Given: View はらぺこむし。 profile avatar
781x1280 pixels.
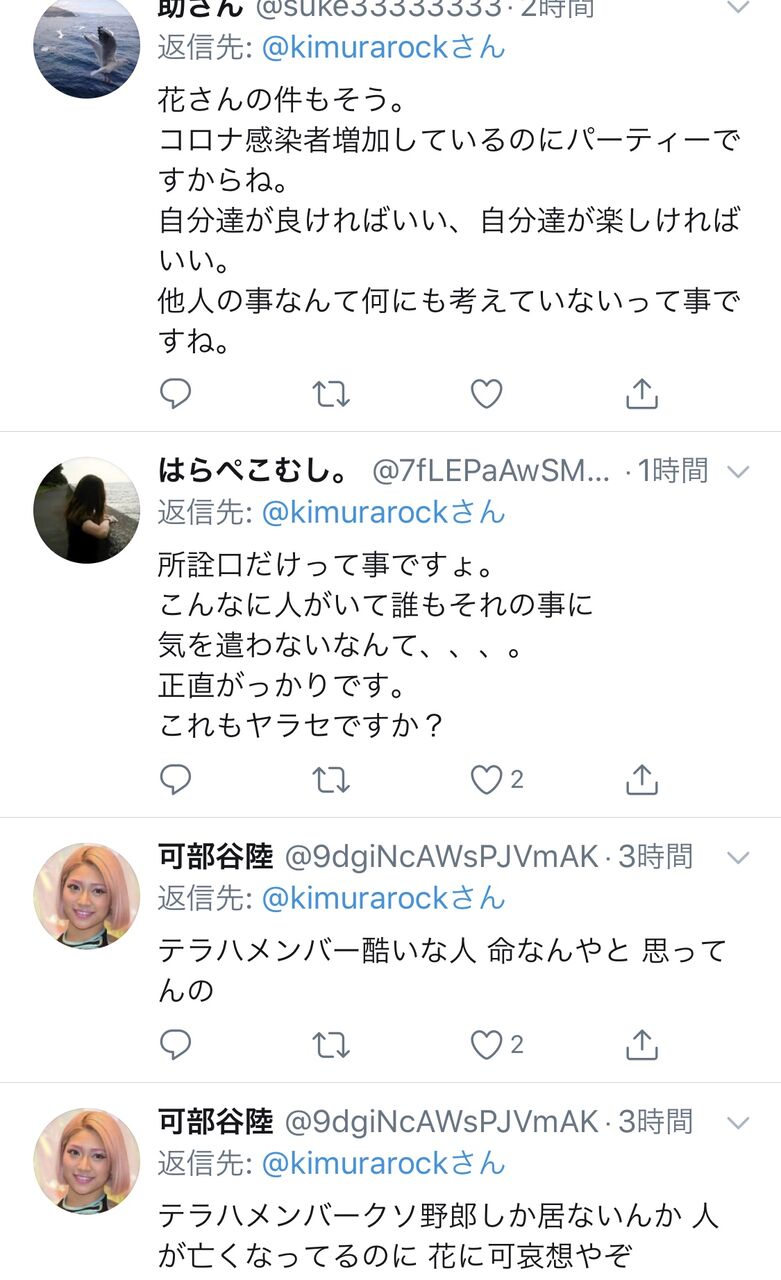Looking at the screenshot, I should (87, 510).
